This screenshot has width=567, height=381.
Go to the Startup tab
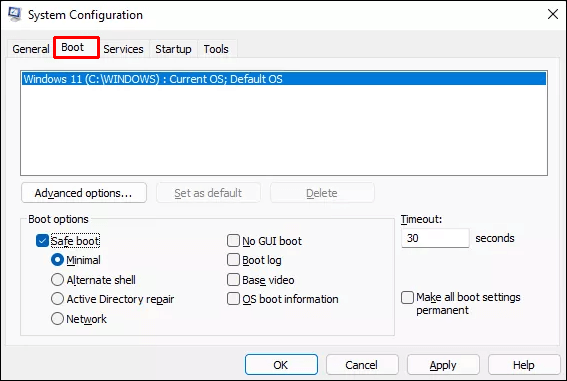click(x=173, y=49)
